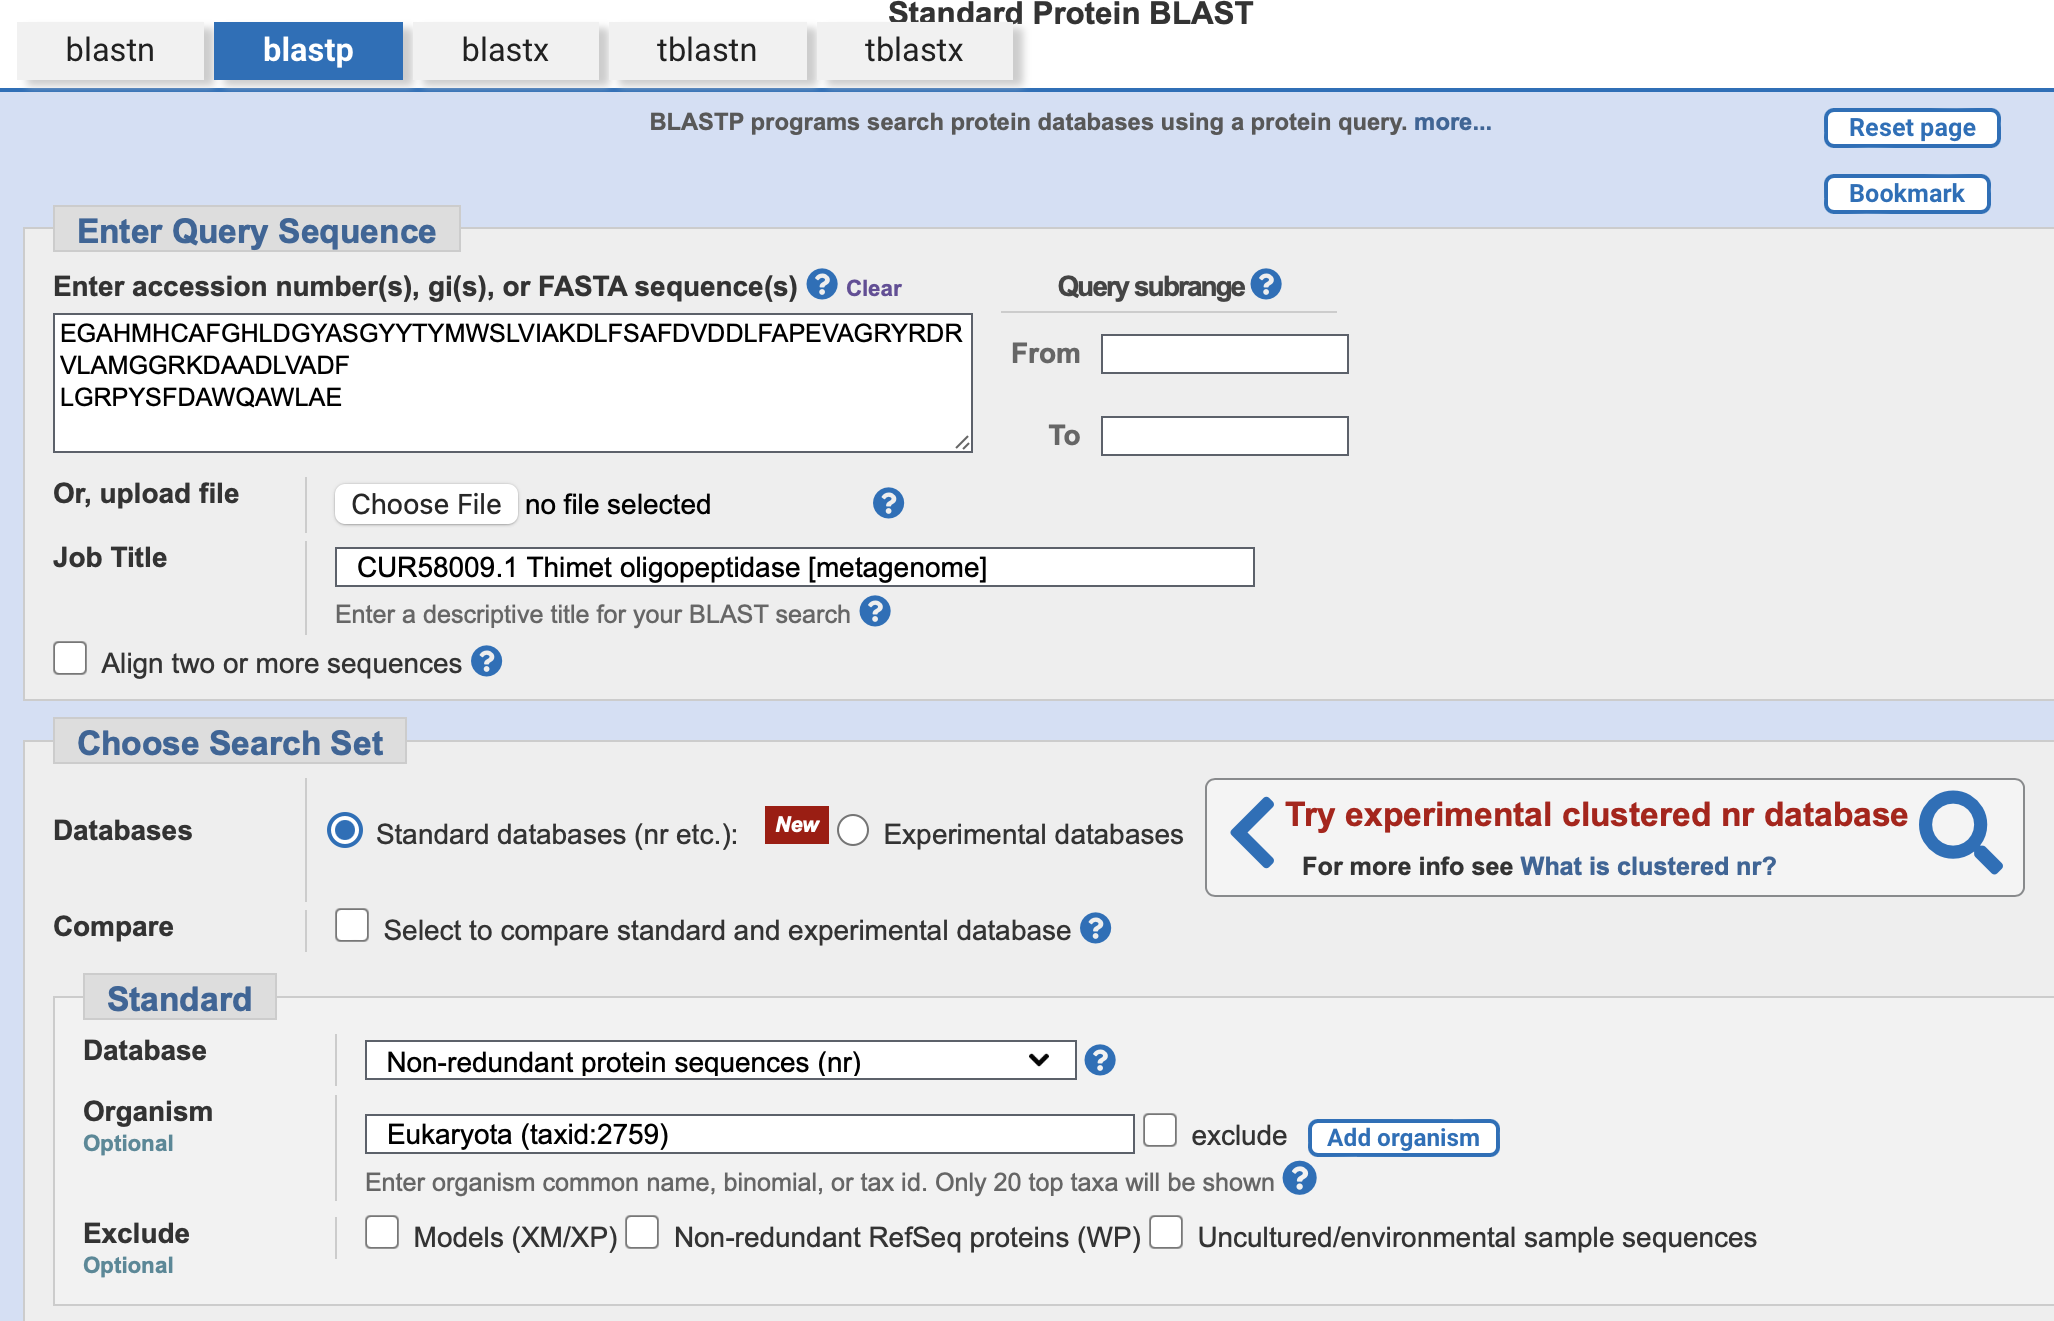2054x1321 pixels.
Task: Click the 'no file selected' text
Action: coord(618,504)
